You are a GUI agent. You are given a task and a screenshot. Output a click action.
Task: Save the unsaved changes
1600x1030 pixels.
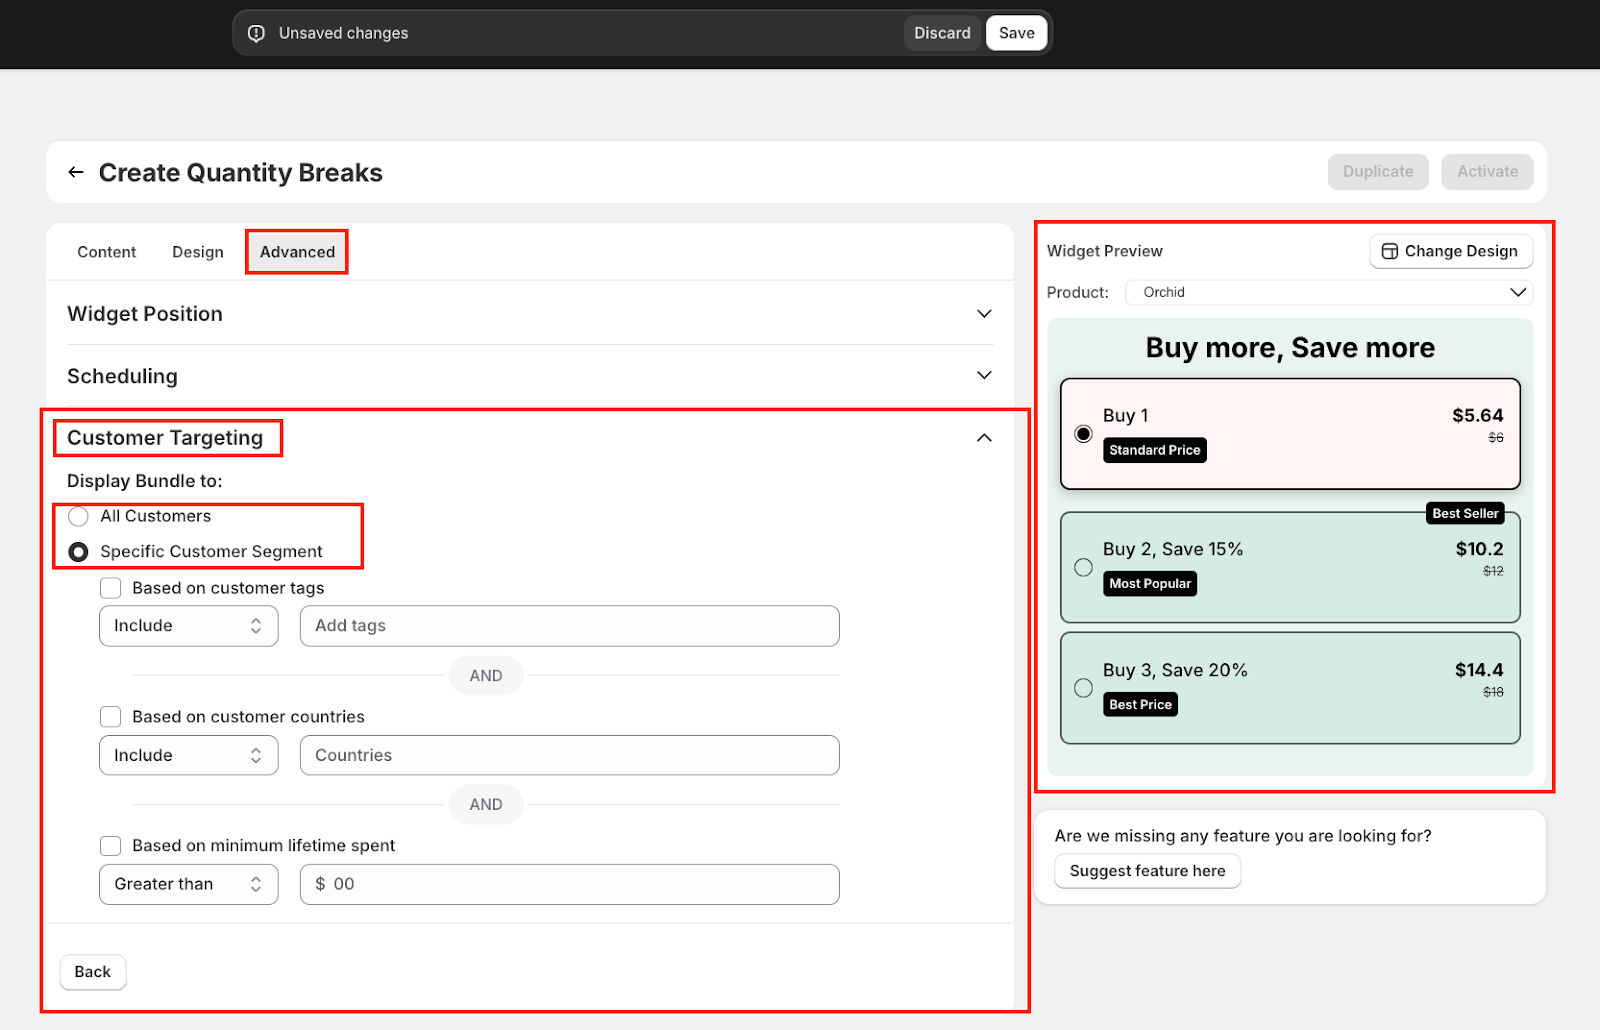pos(1016,33)
